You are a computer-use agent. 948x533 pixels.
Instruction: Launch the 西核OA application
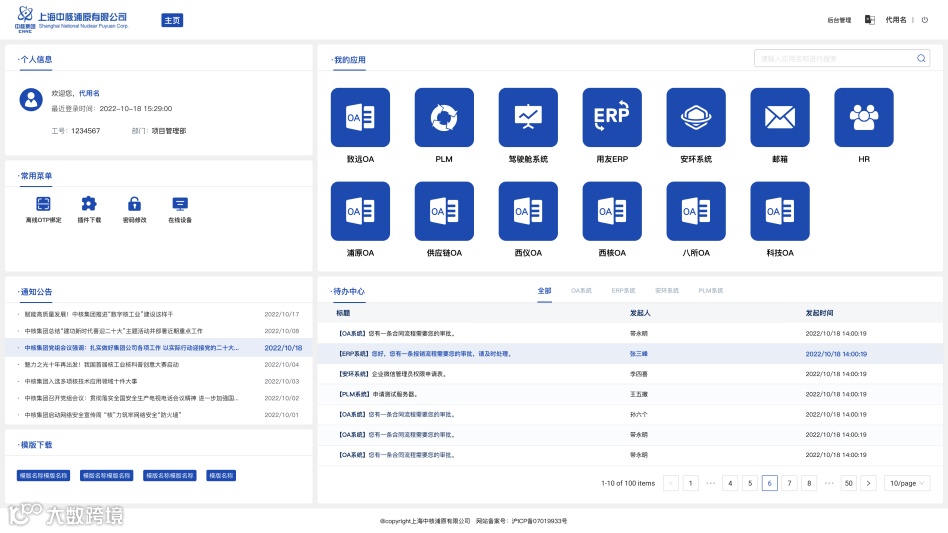[x=612, y=212]
